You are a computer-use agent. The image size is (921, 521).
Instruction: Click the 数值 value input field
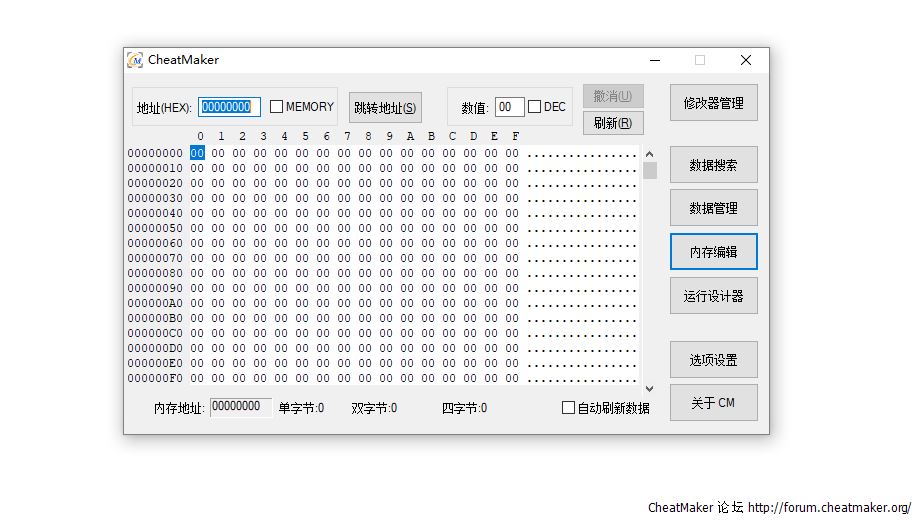coord(509,107)
